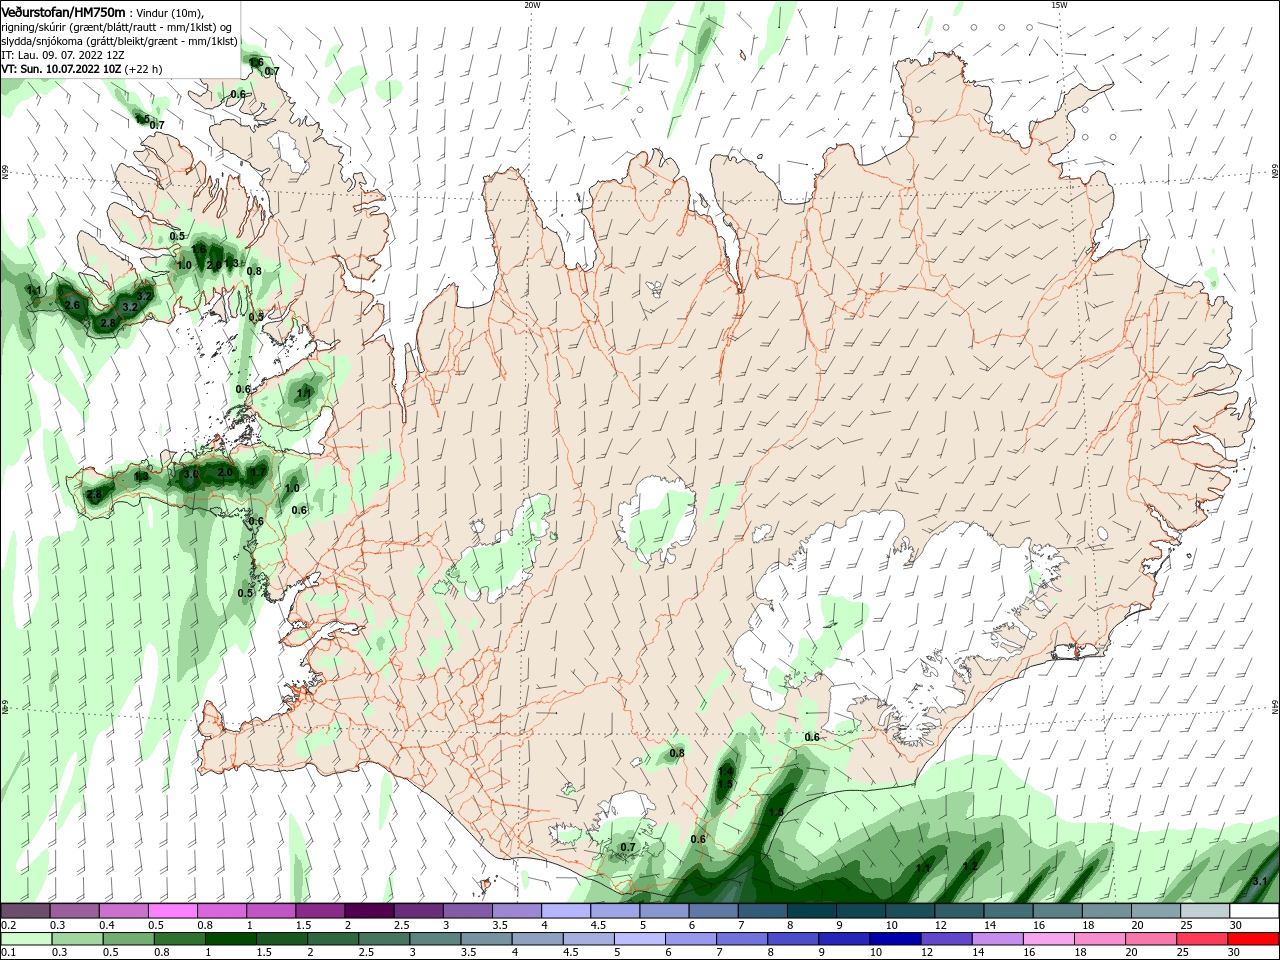Click the 2.8 precipitation value in Westfjords
The image size is (1280, 960).
[108, 323]
